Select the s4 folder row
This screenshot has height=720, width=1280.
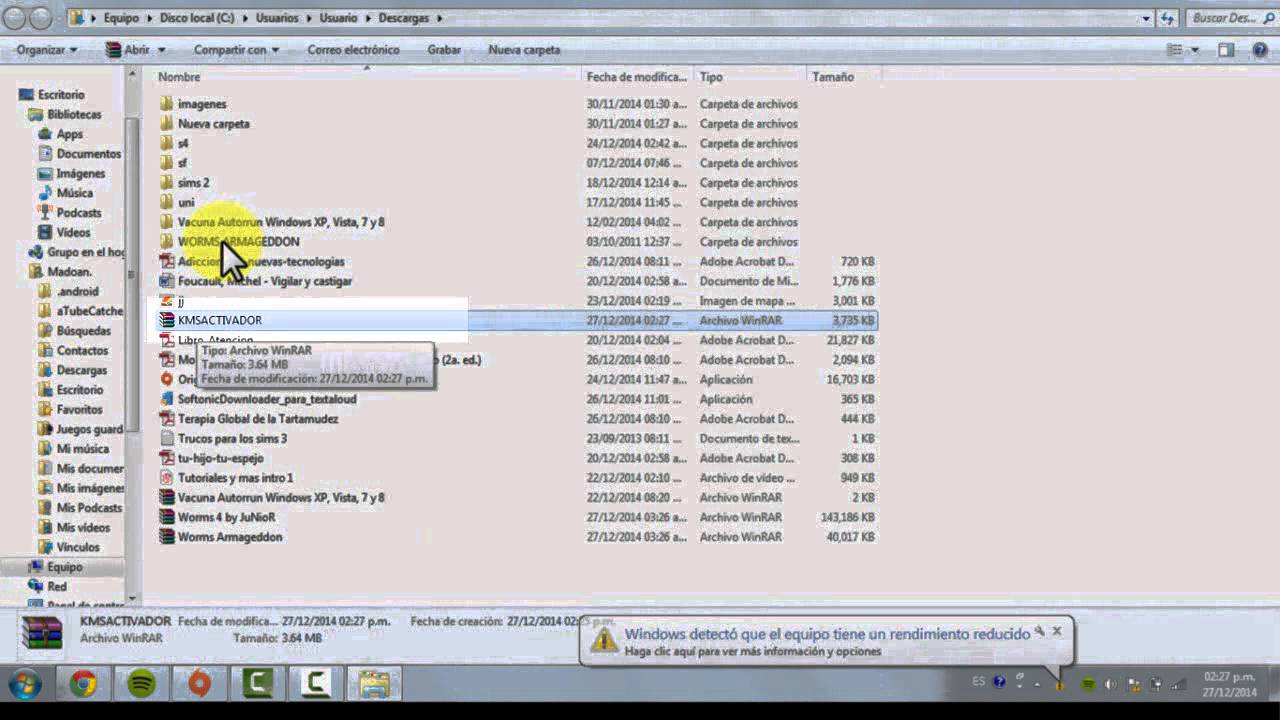(517, 143)
